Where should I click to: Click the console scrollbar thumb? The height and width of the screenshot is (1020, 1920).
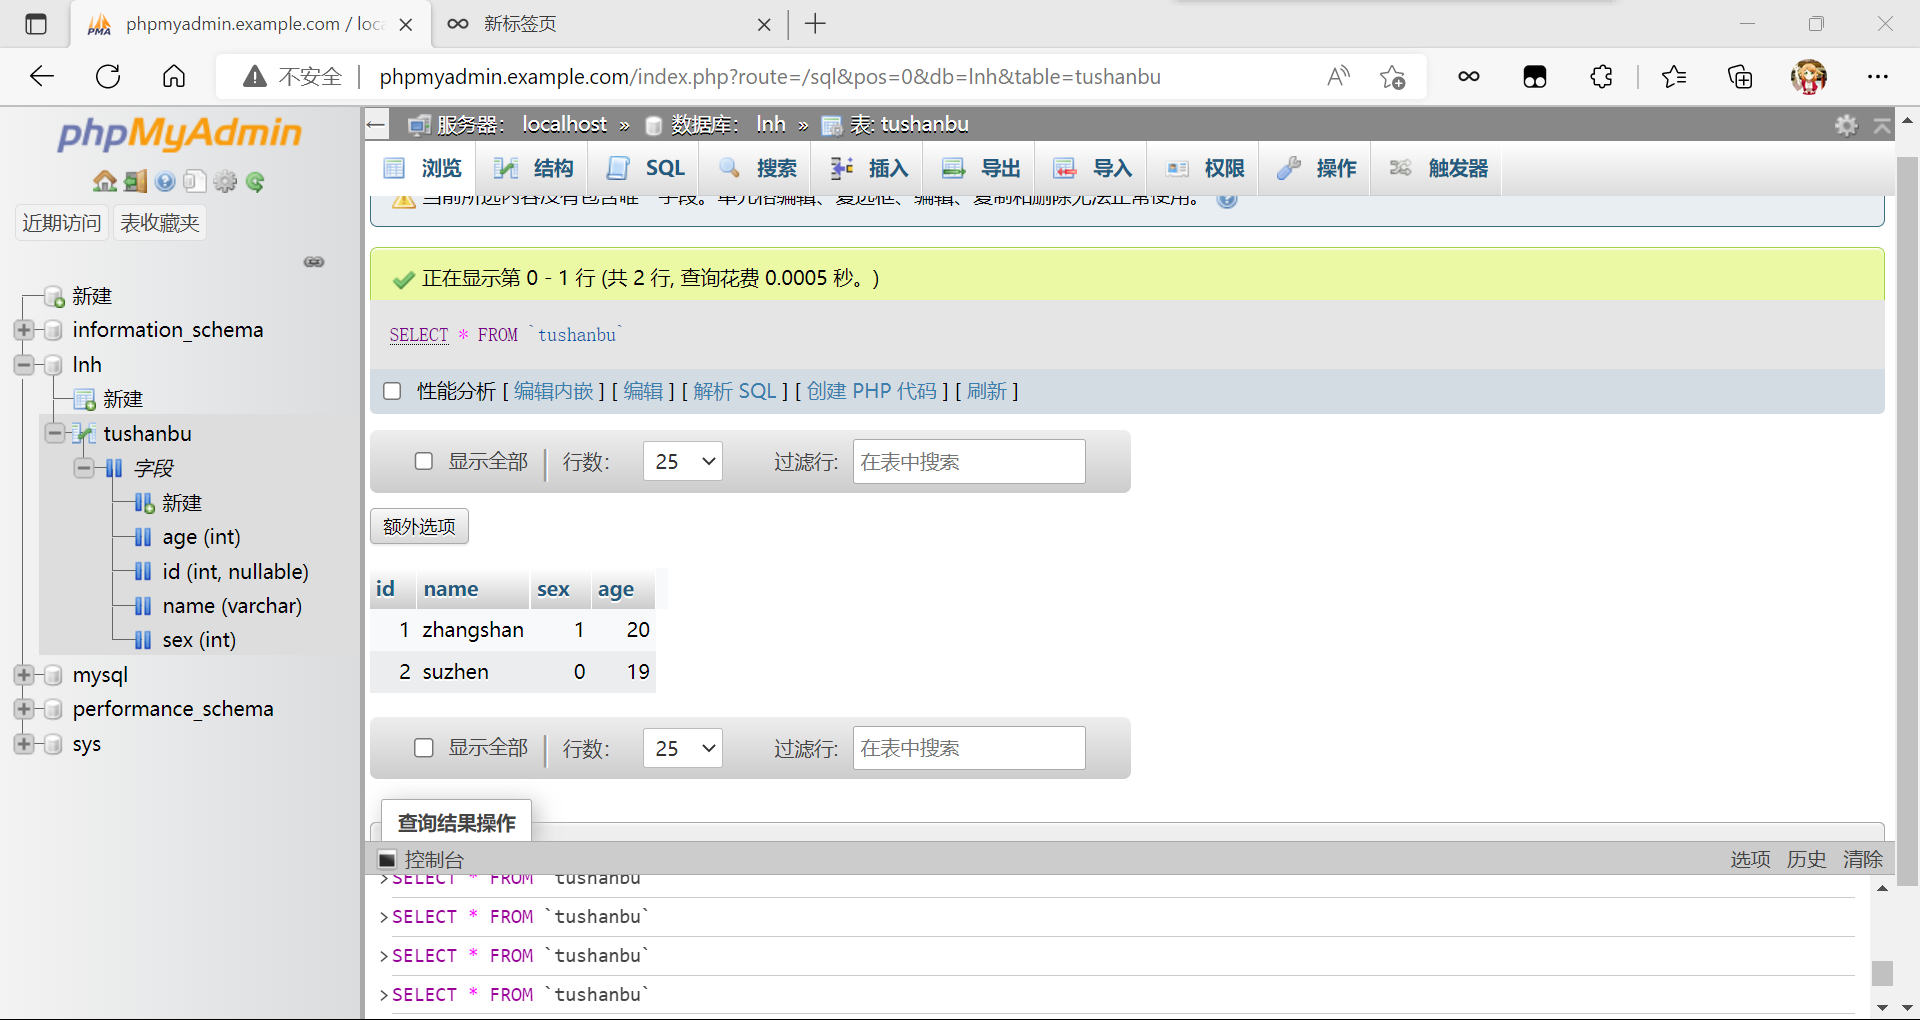(1882, 972)
